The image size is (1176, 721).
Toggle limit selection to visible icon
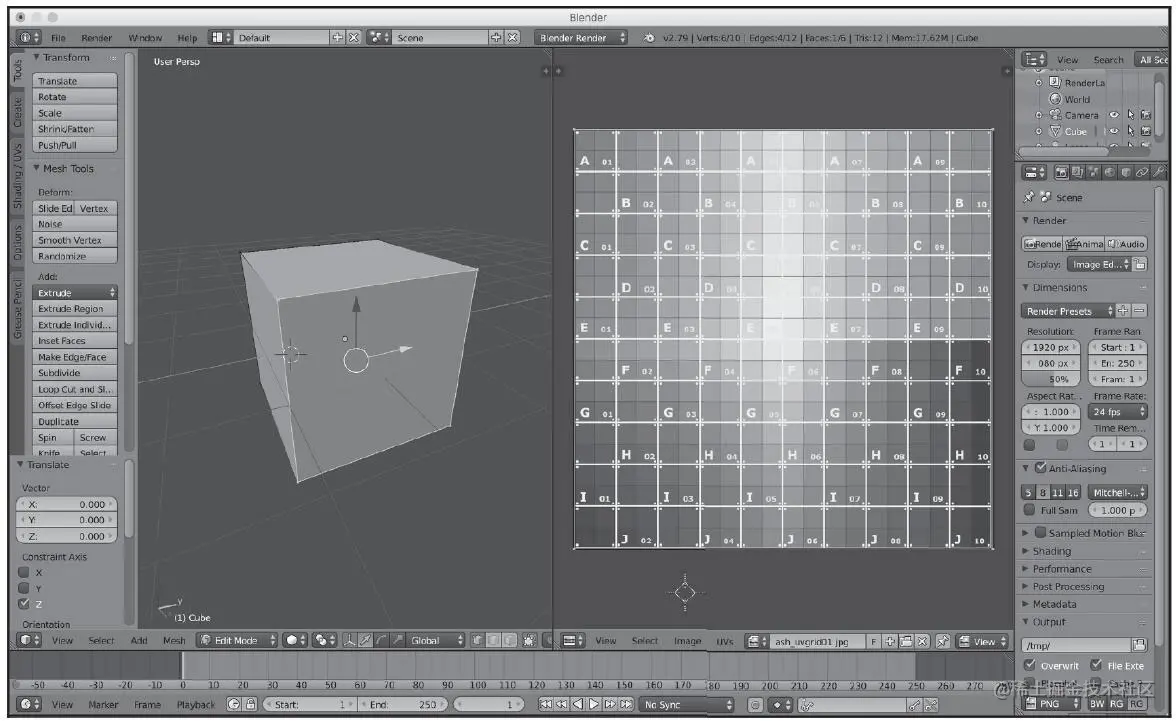[530, 640]
